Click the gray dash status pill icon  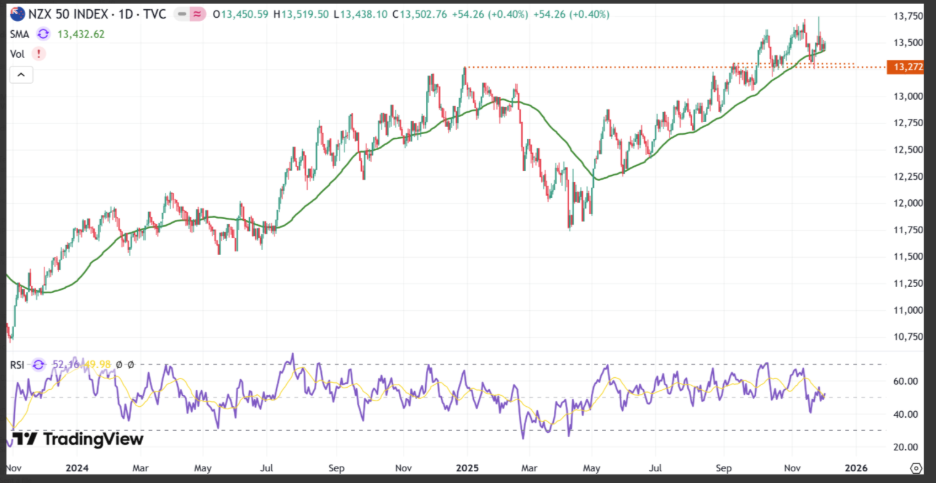pos(182,14)
